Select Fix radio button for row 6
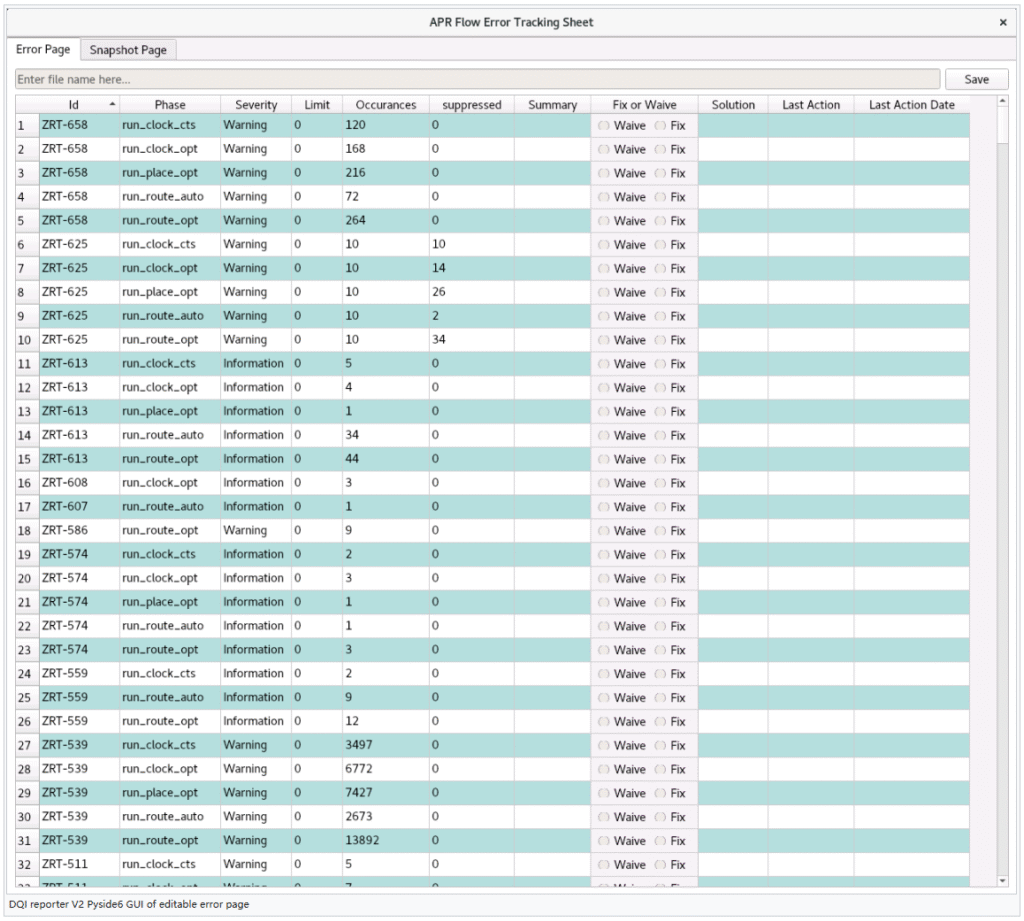This screenshot has width=1024, height=921. [660, 245]
